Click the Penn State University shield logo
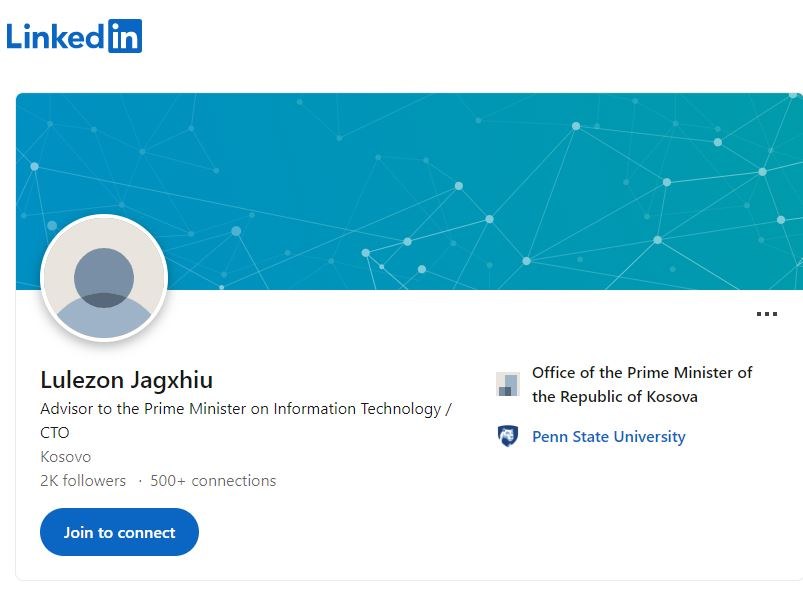 [508, 436]
